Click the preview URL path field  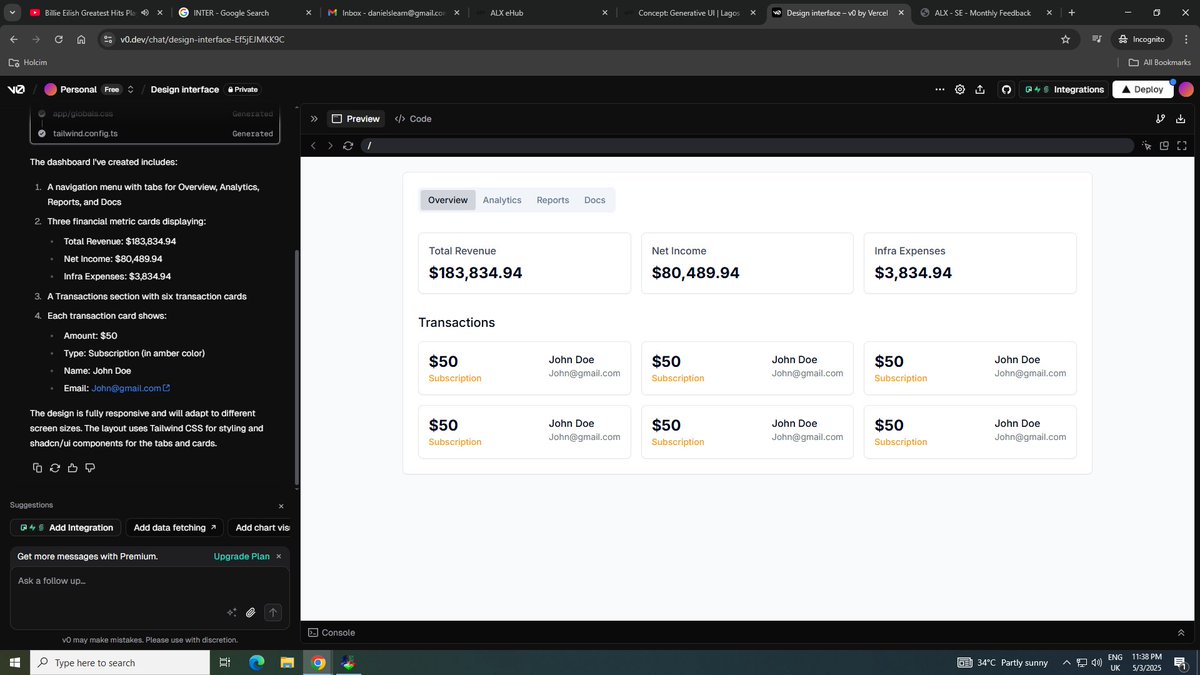click(748, 145)
